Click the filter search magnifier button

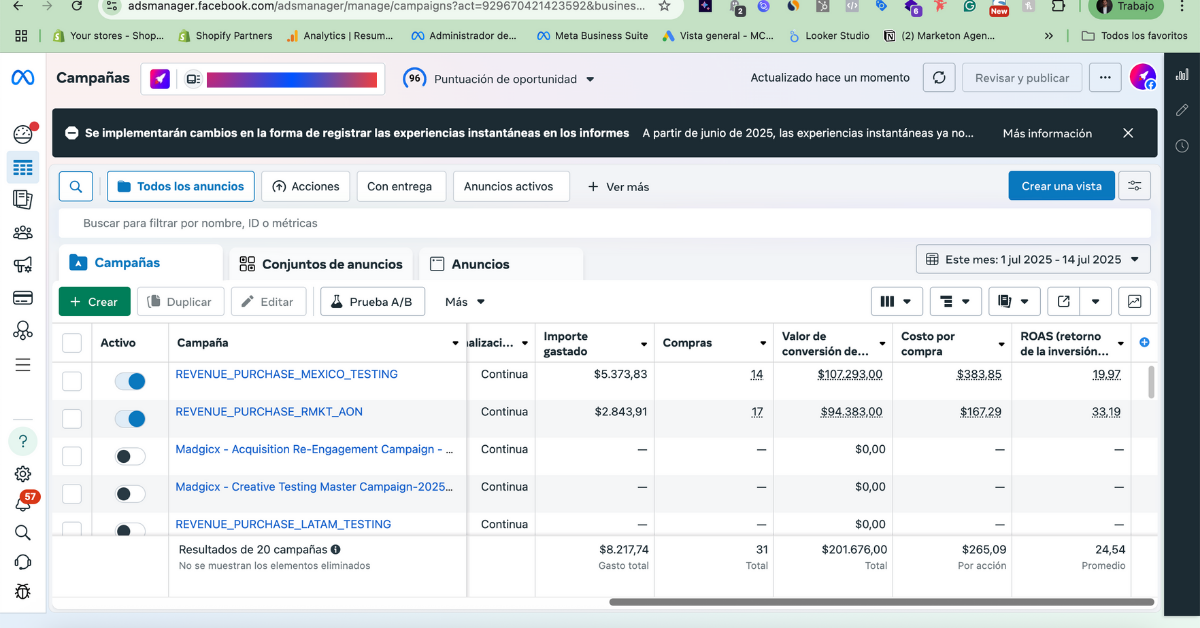click(76, 186)
